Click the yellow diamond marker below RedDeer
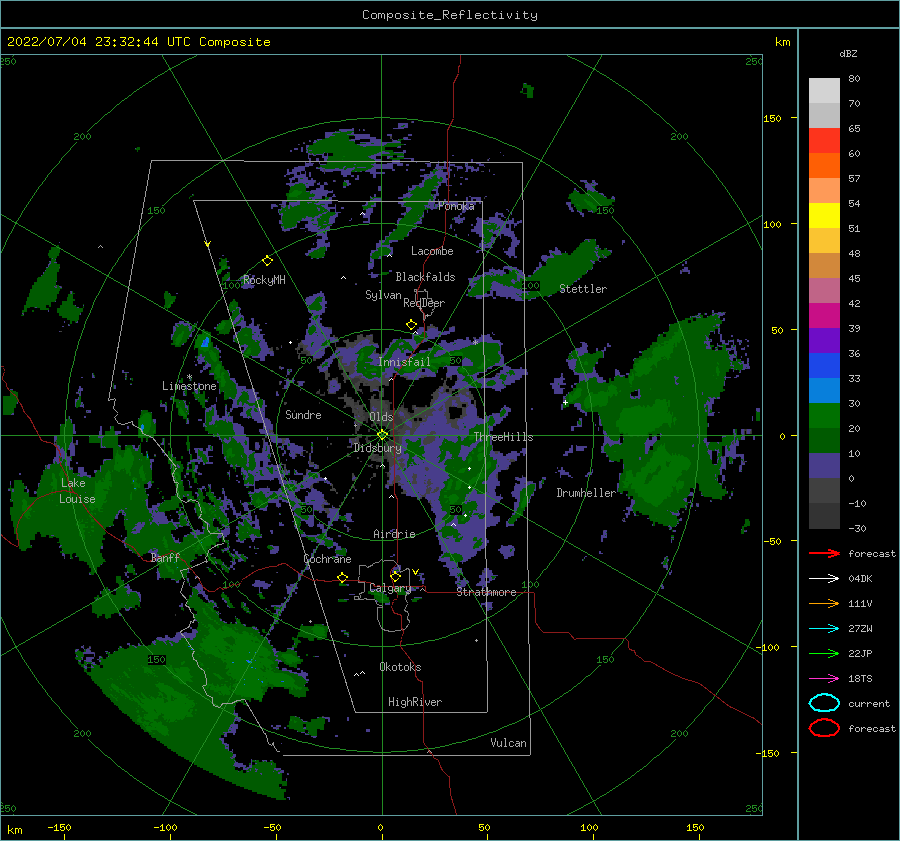Screen dimensions: 900x841 pyautogui.click(x=412, y=325)
